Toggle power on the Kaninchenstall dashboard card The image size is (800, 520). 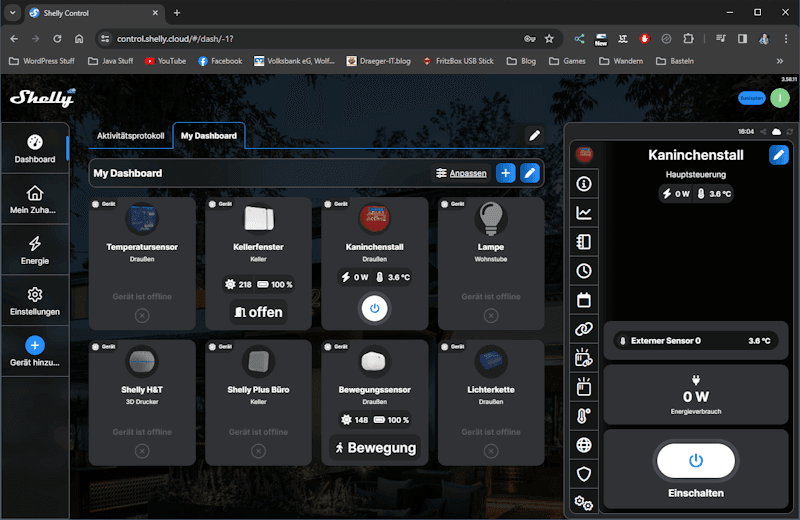(x=374, y=309)
